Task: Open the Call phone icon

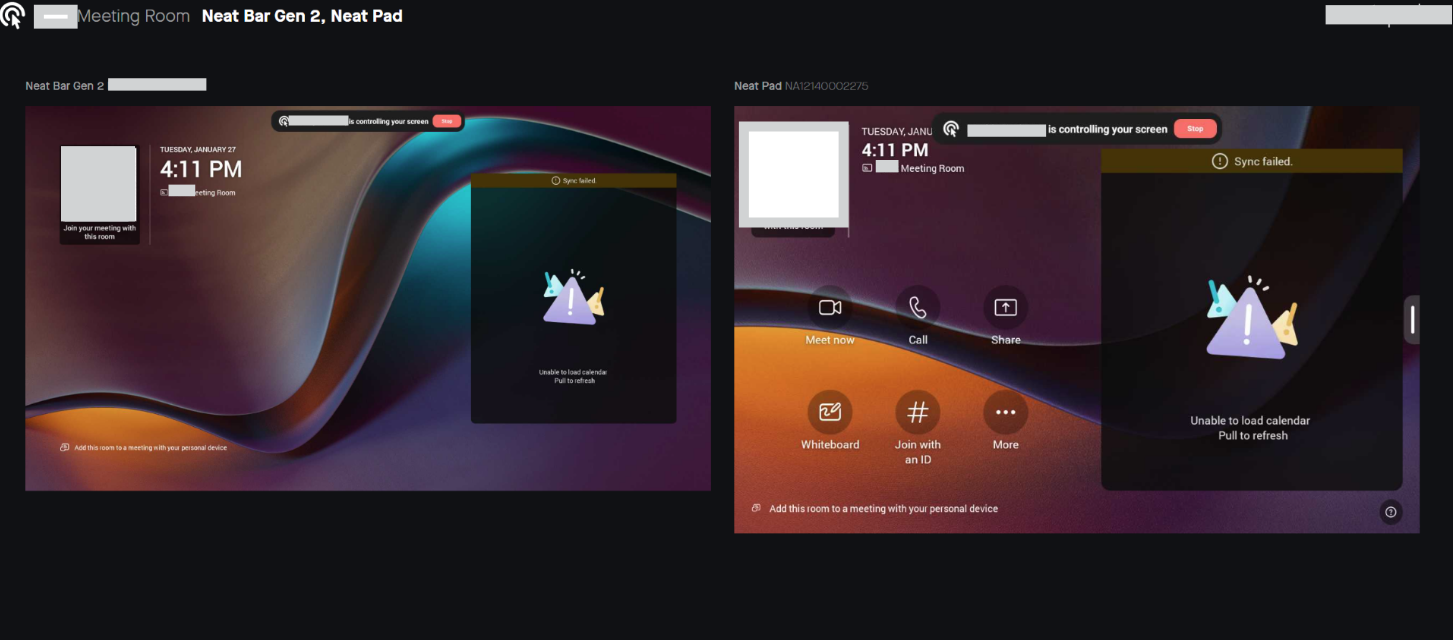Action: [918, 308]
